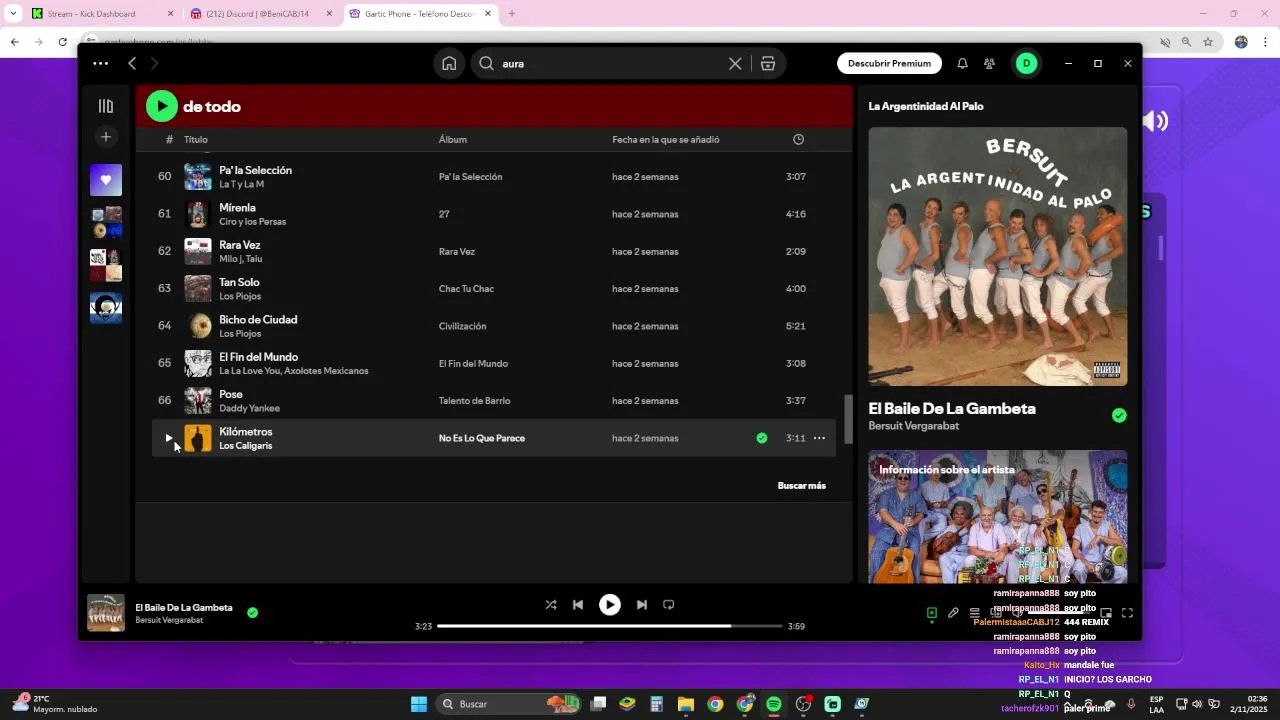Open the artist Ciro y los Persas
1280x720 pixels.
point(252,221)
